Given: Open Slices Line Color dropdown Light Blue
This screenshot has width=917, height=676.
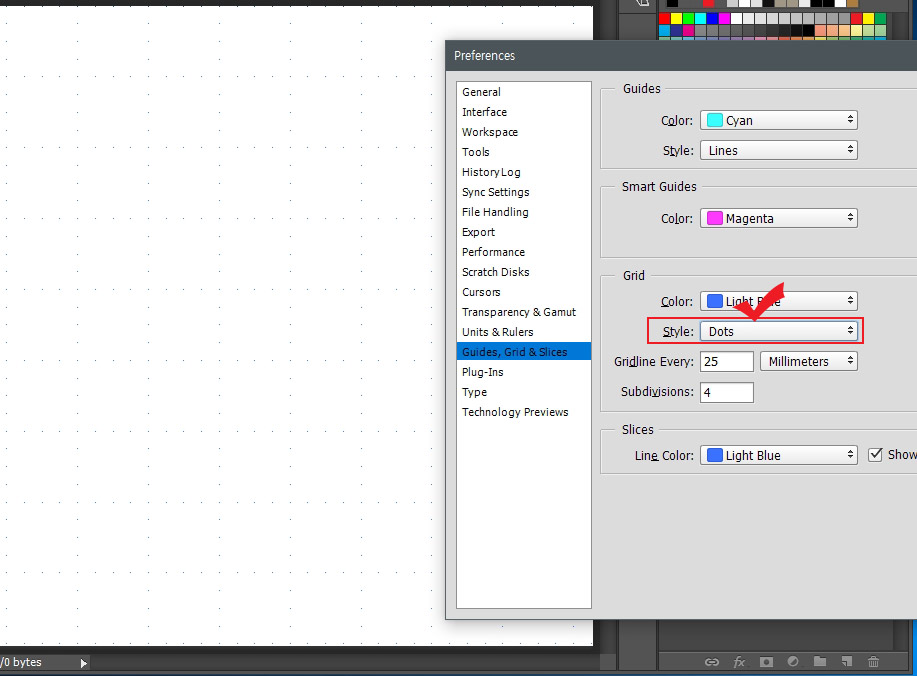Looking at the screenshot, I should 778,455.
